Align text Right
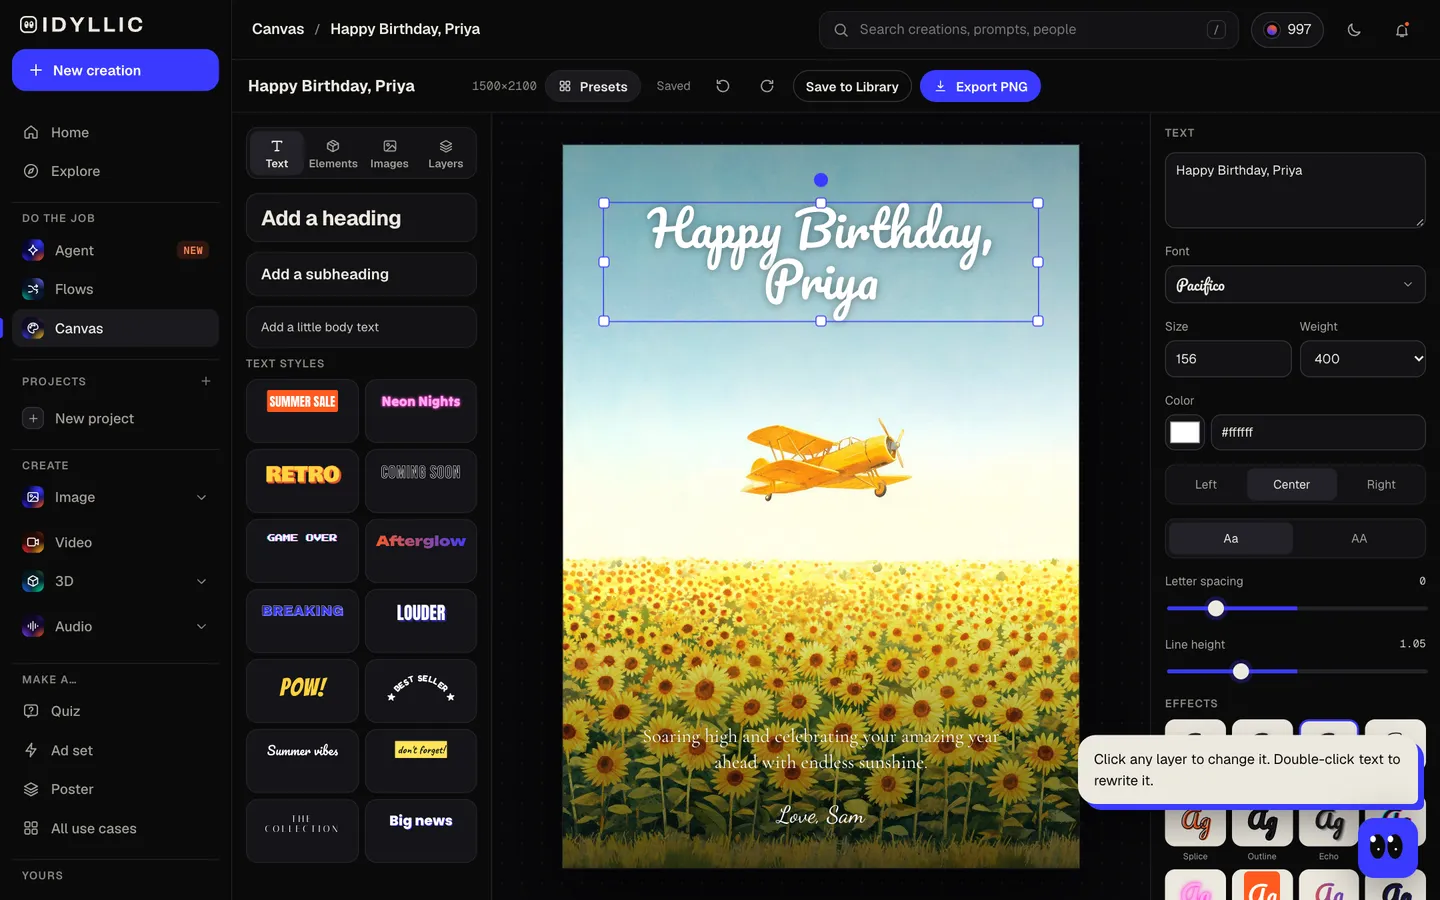1440x900 pixels. click(1381, 484)
